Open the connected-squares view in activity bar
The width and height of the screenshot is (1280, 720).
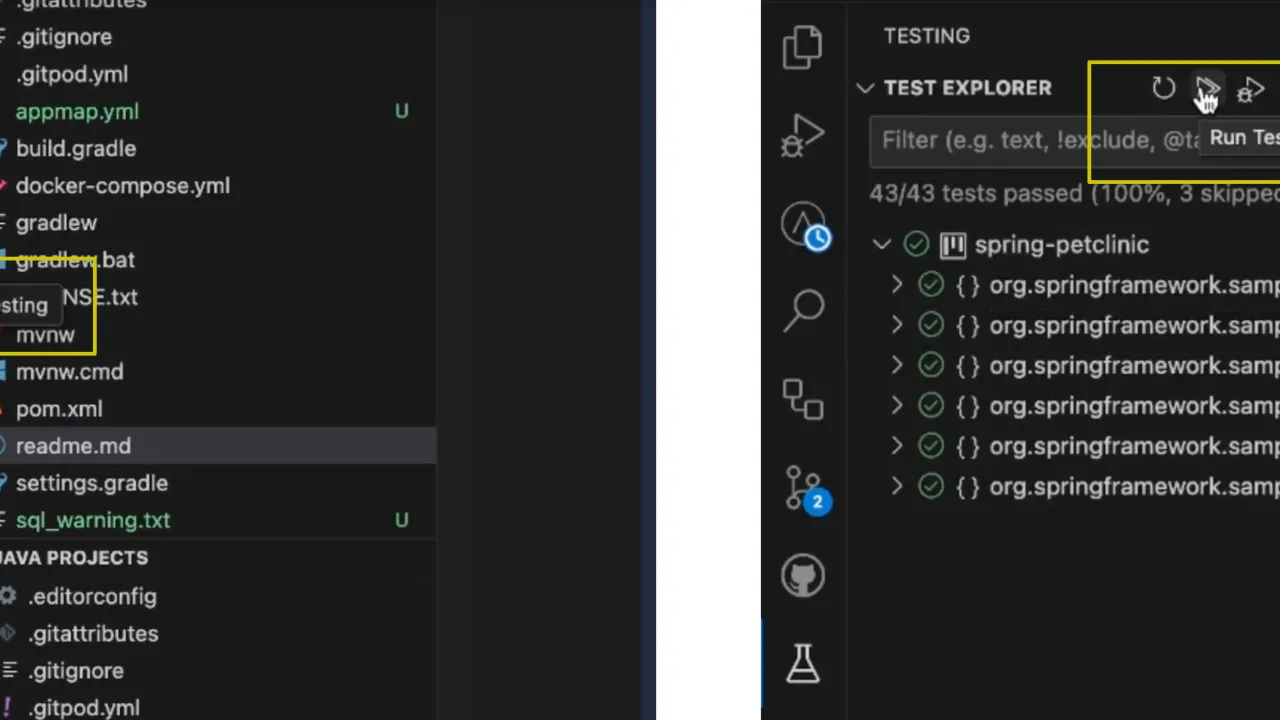pos(803,399)
